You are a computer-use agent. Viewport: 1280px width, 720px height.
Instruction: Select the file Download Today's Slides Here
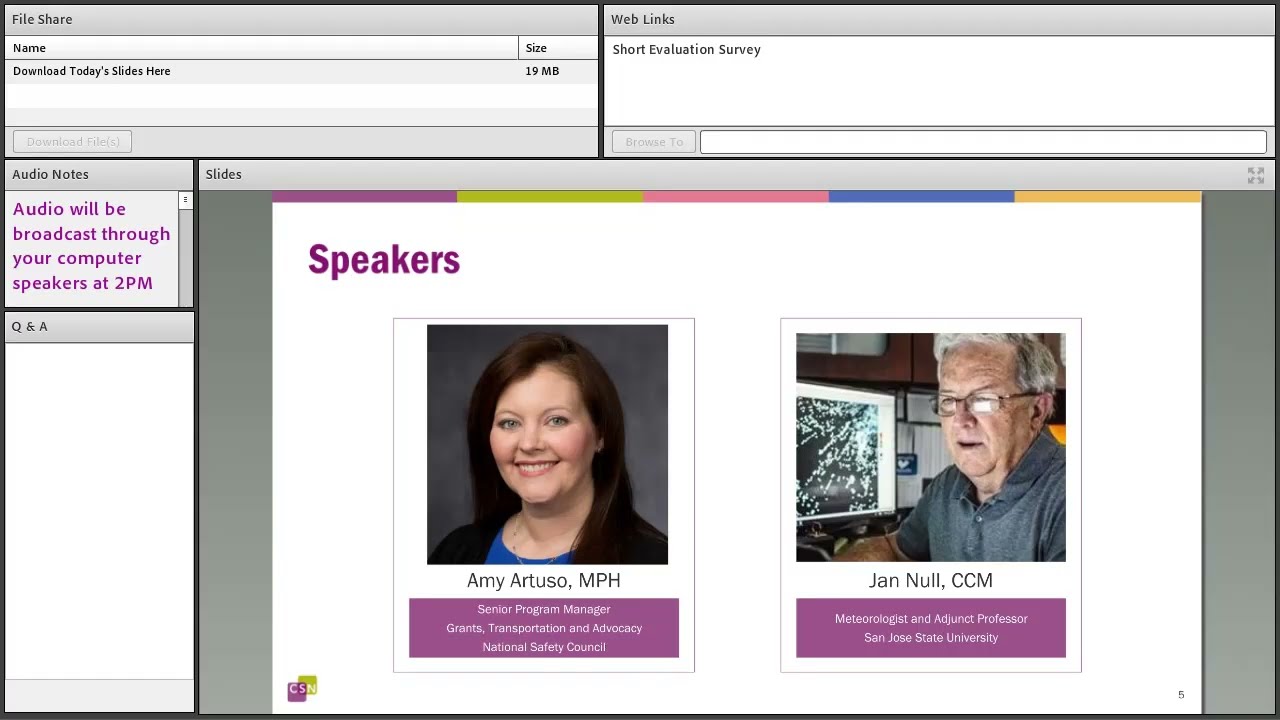[92, 71]
